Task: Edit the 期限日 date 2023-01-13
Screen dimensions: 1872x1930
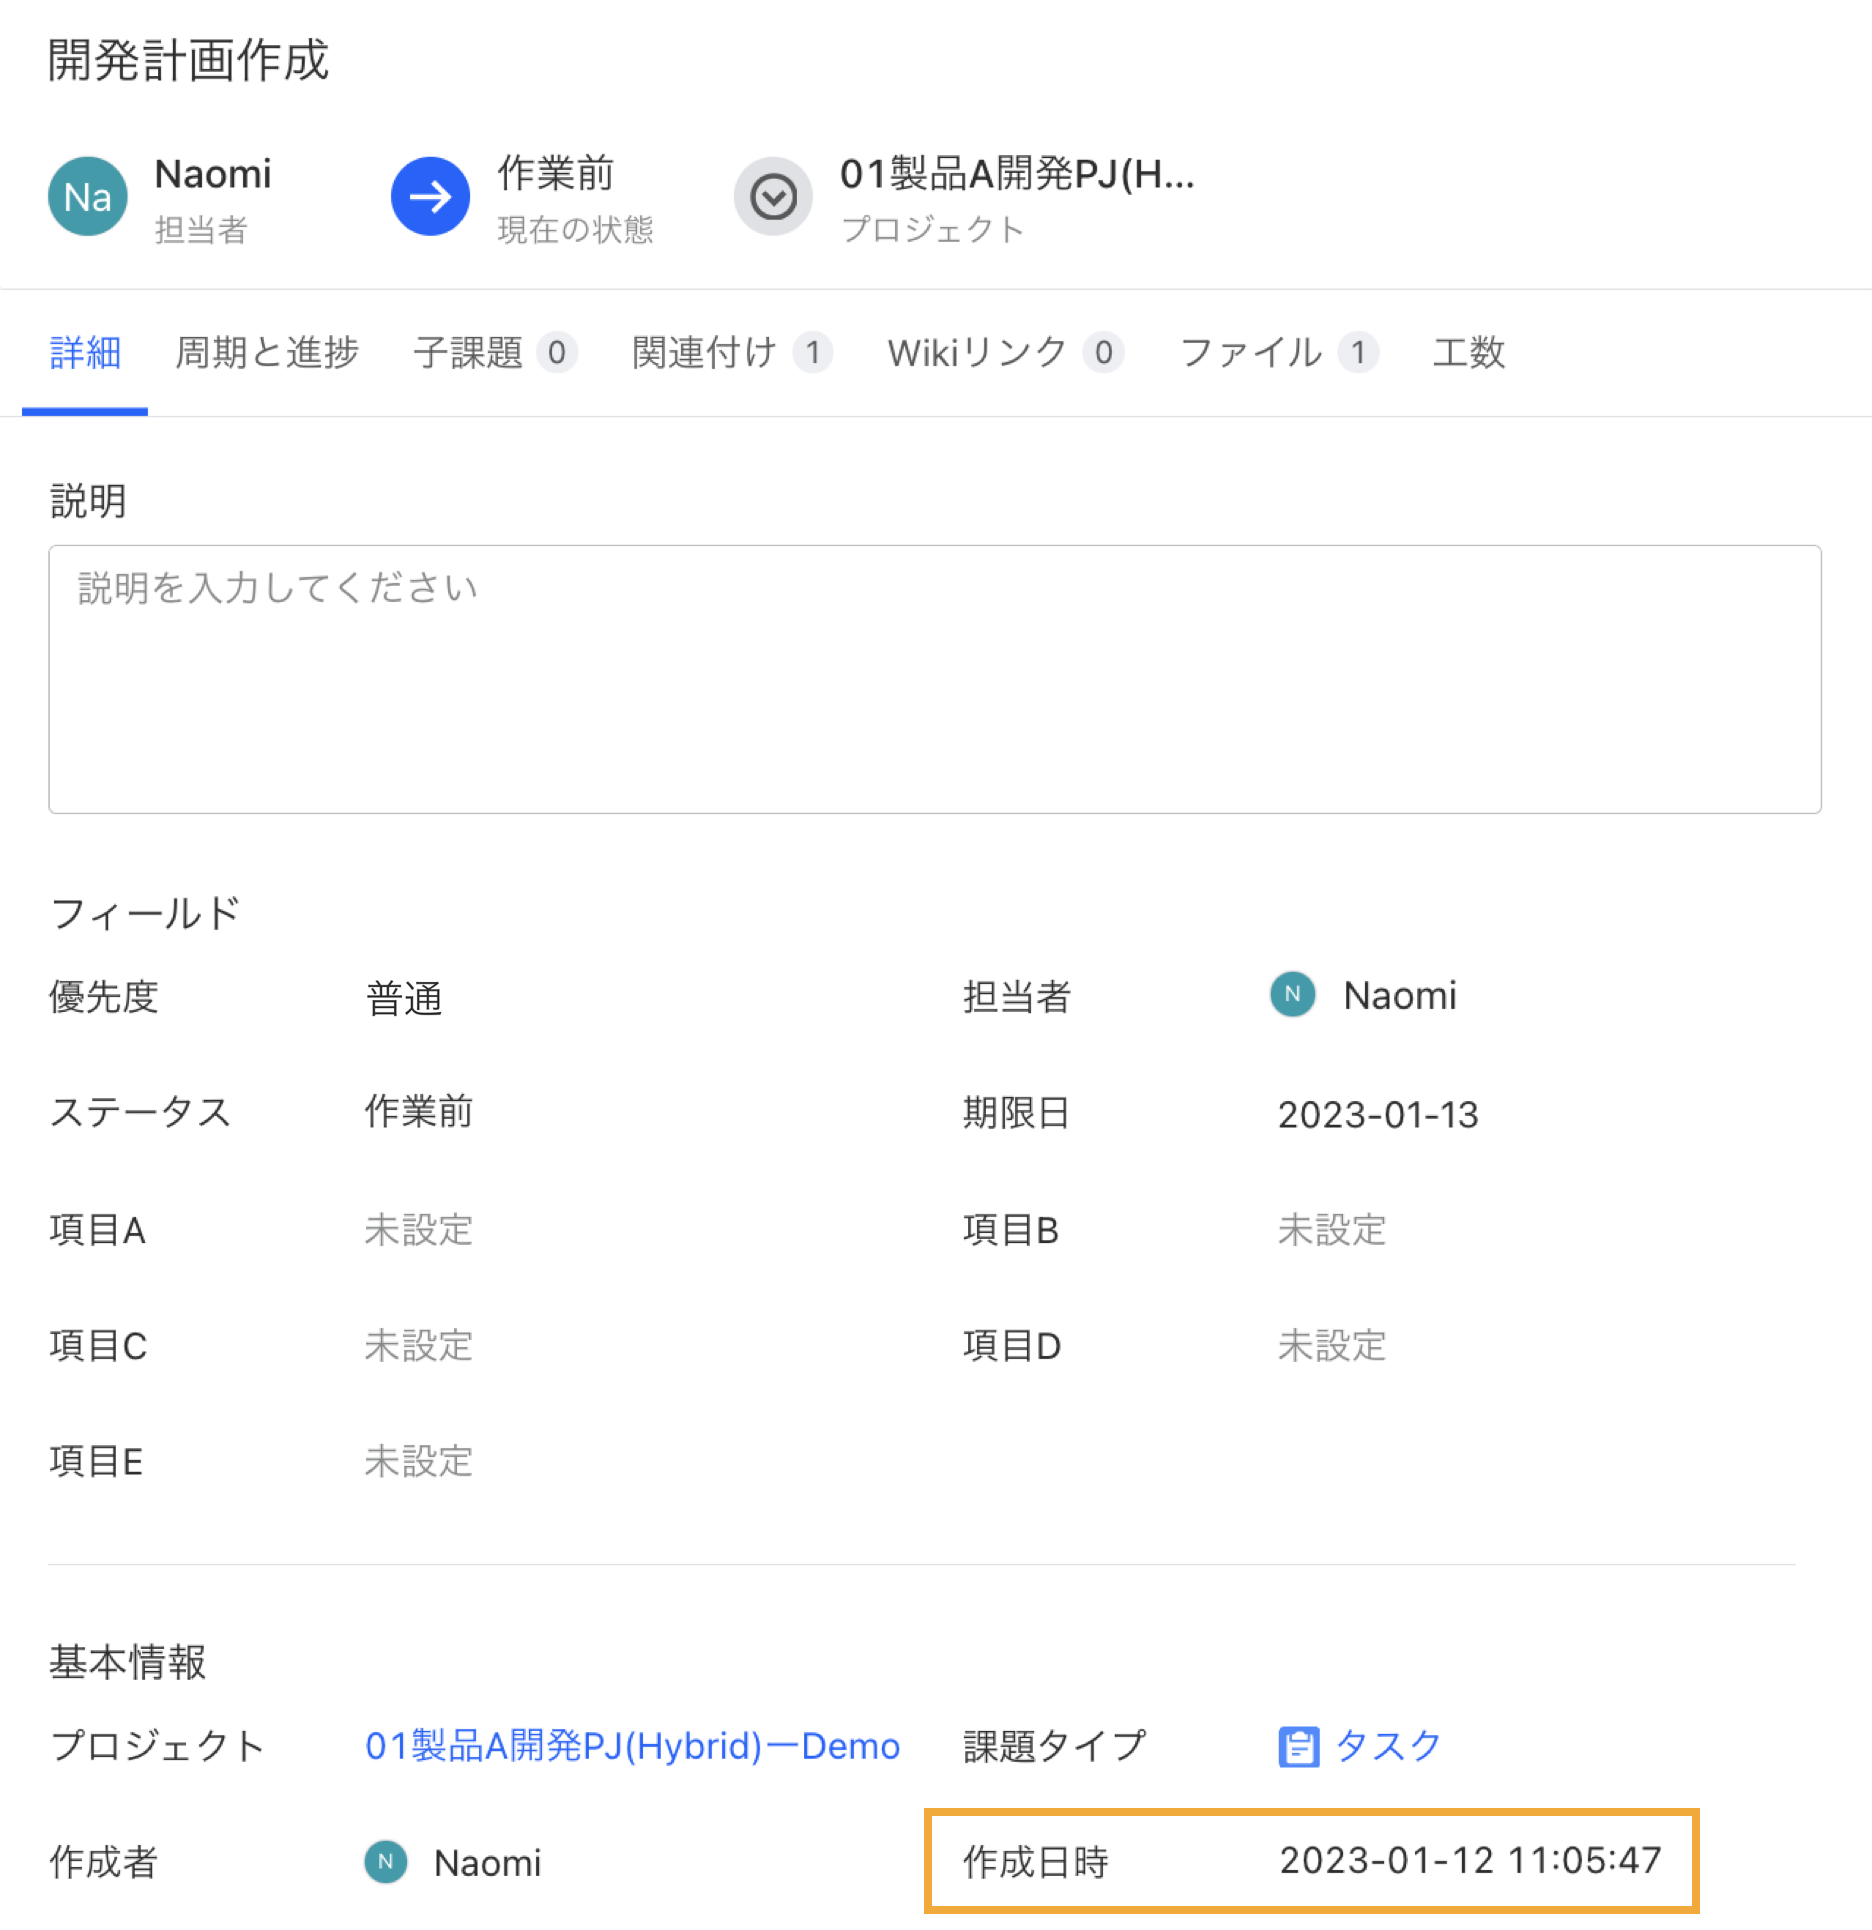Action: [1377, 1114]
